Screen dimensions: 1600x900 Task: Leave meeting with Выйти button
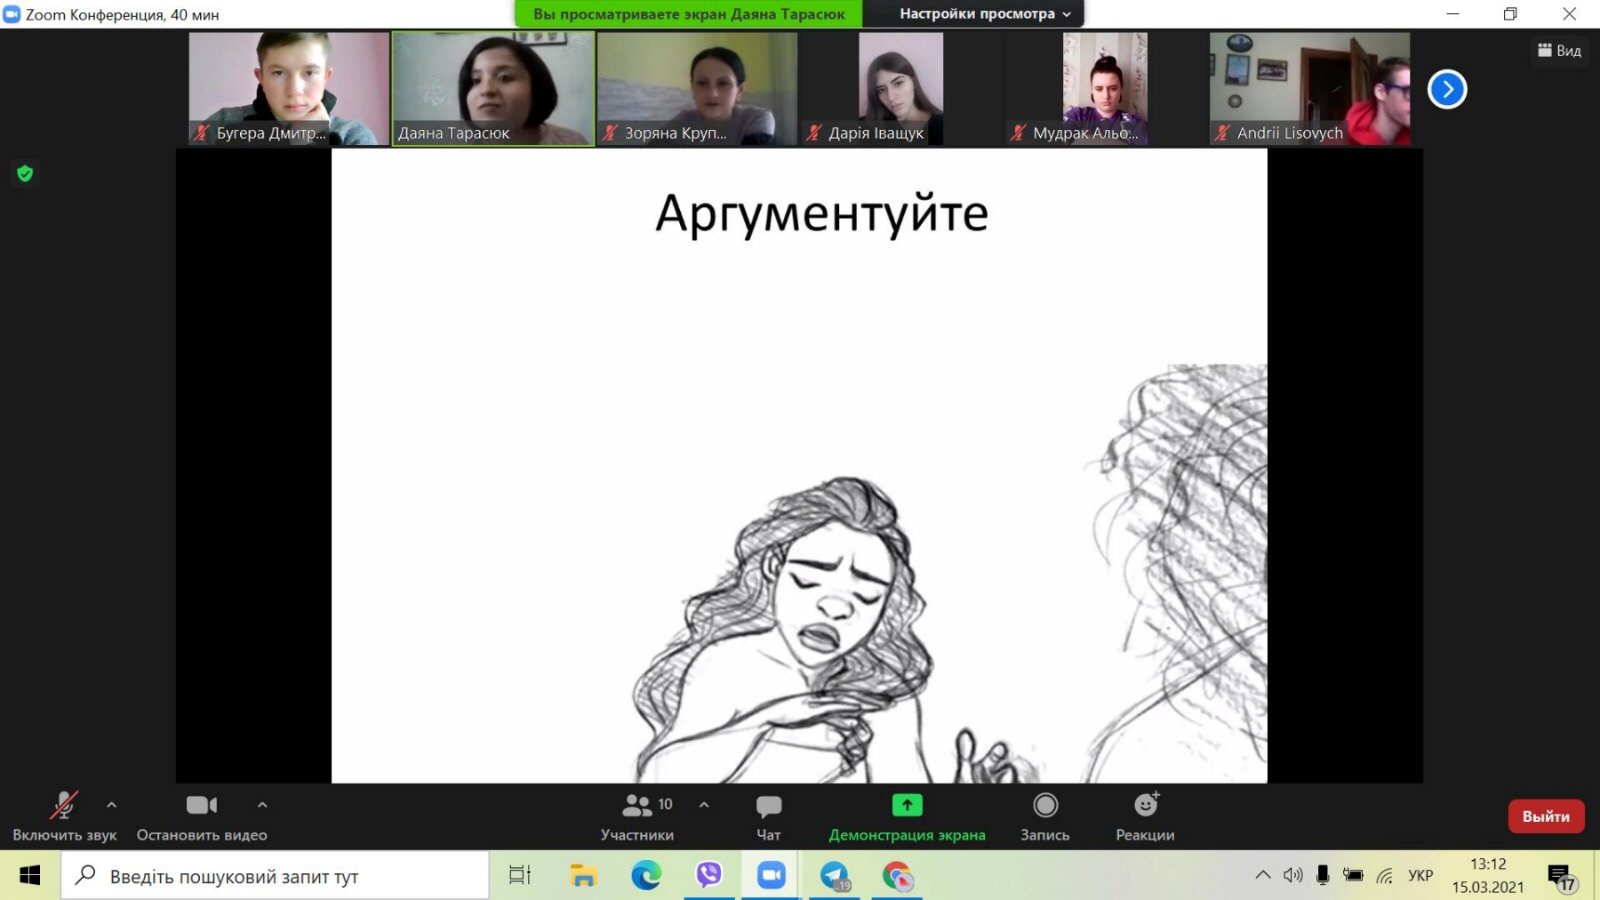1546,816
